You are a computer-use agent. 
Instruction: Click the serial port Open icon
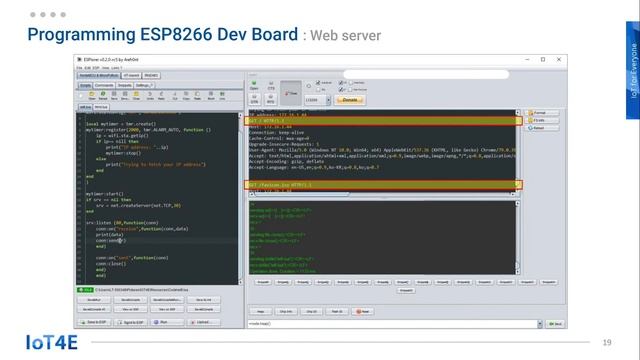tap(254, 85)
